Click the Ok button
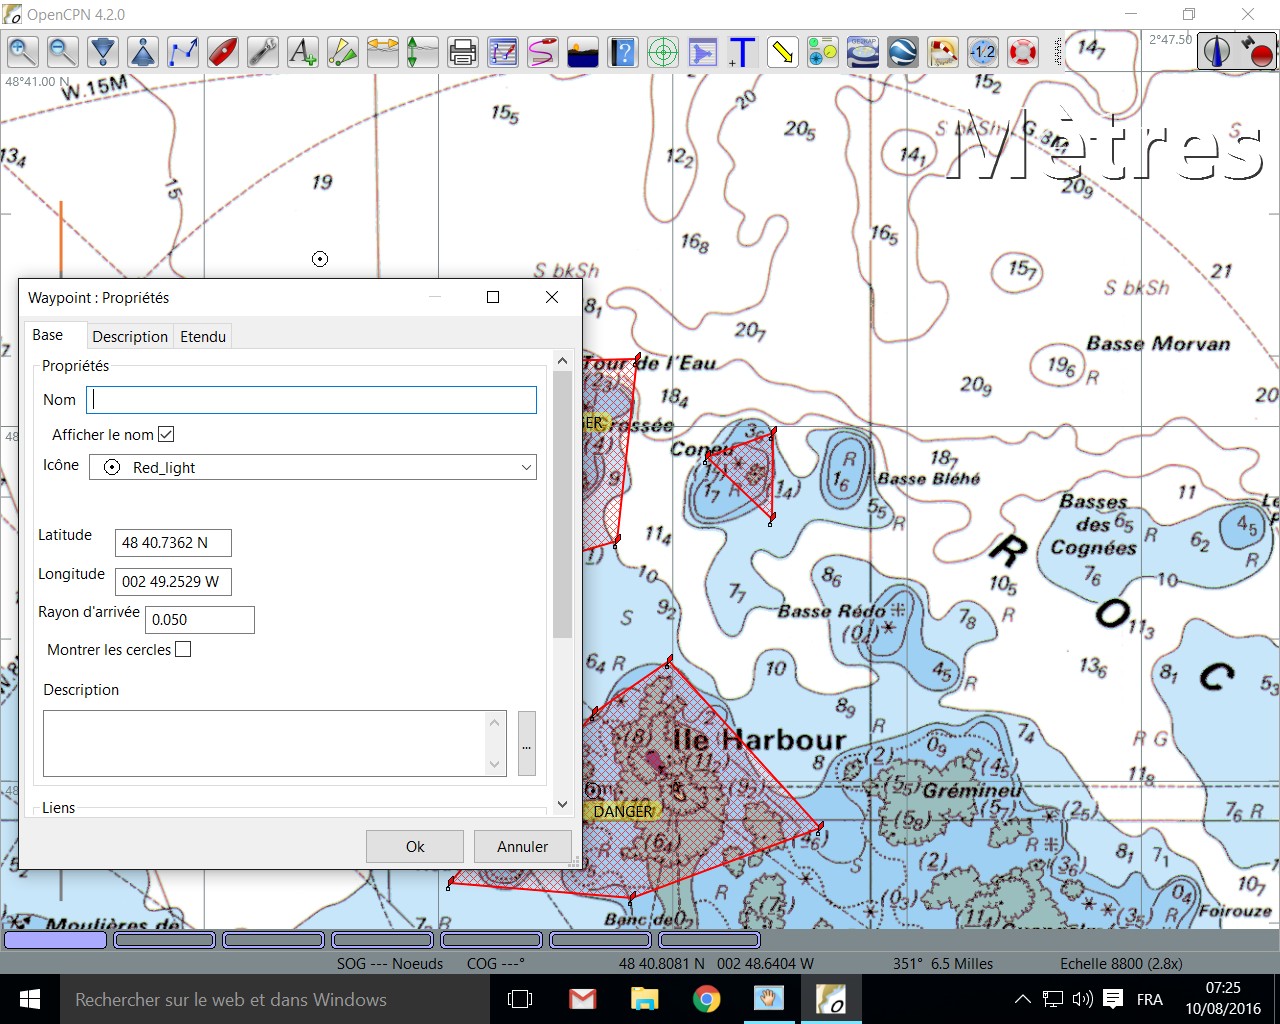This screenshot has width=1280, height=1024. click(x=415, y=846)
